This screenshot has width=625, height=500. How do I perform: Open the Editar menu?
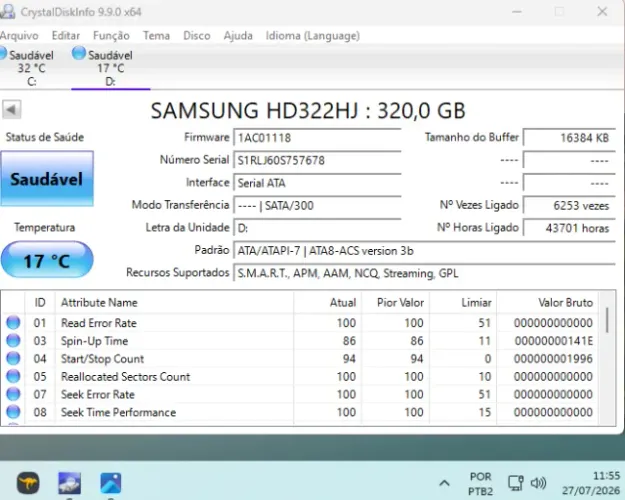(x=66, y=36)
